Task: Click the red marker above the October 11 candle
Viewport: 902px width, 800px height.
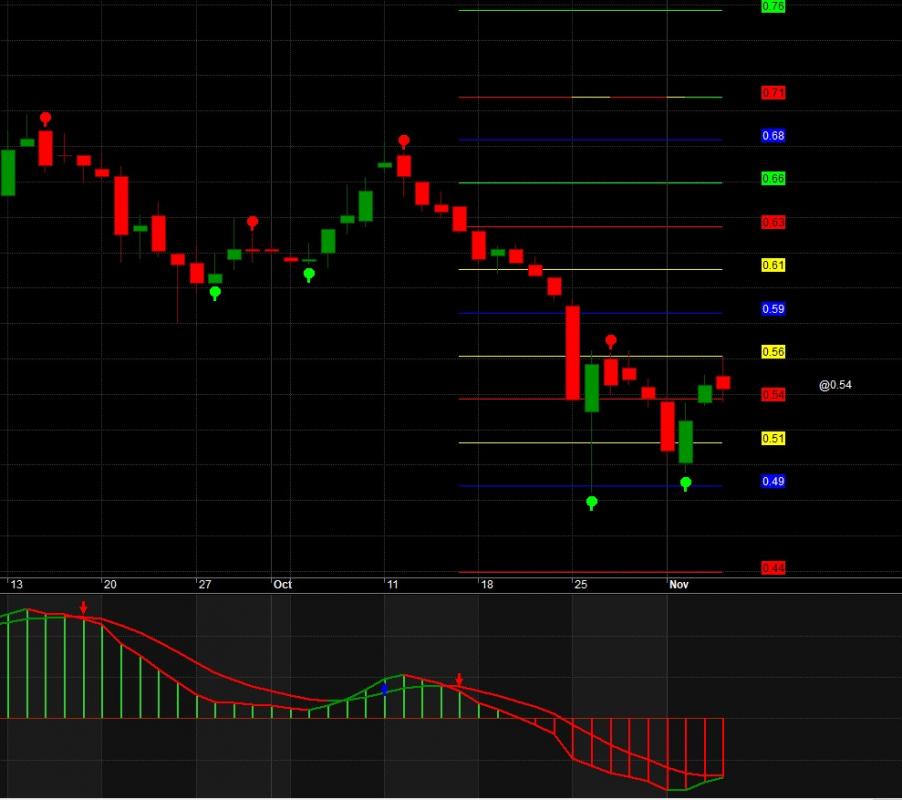Action: click(x=404, y=141)
